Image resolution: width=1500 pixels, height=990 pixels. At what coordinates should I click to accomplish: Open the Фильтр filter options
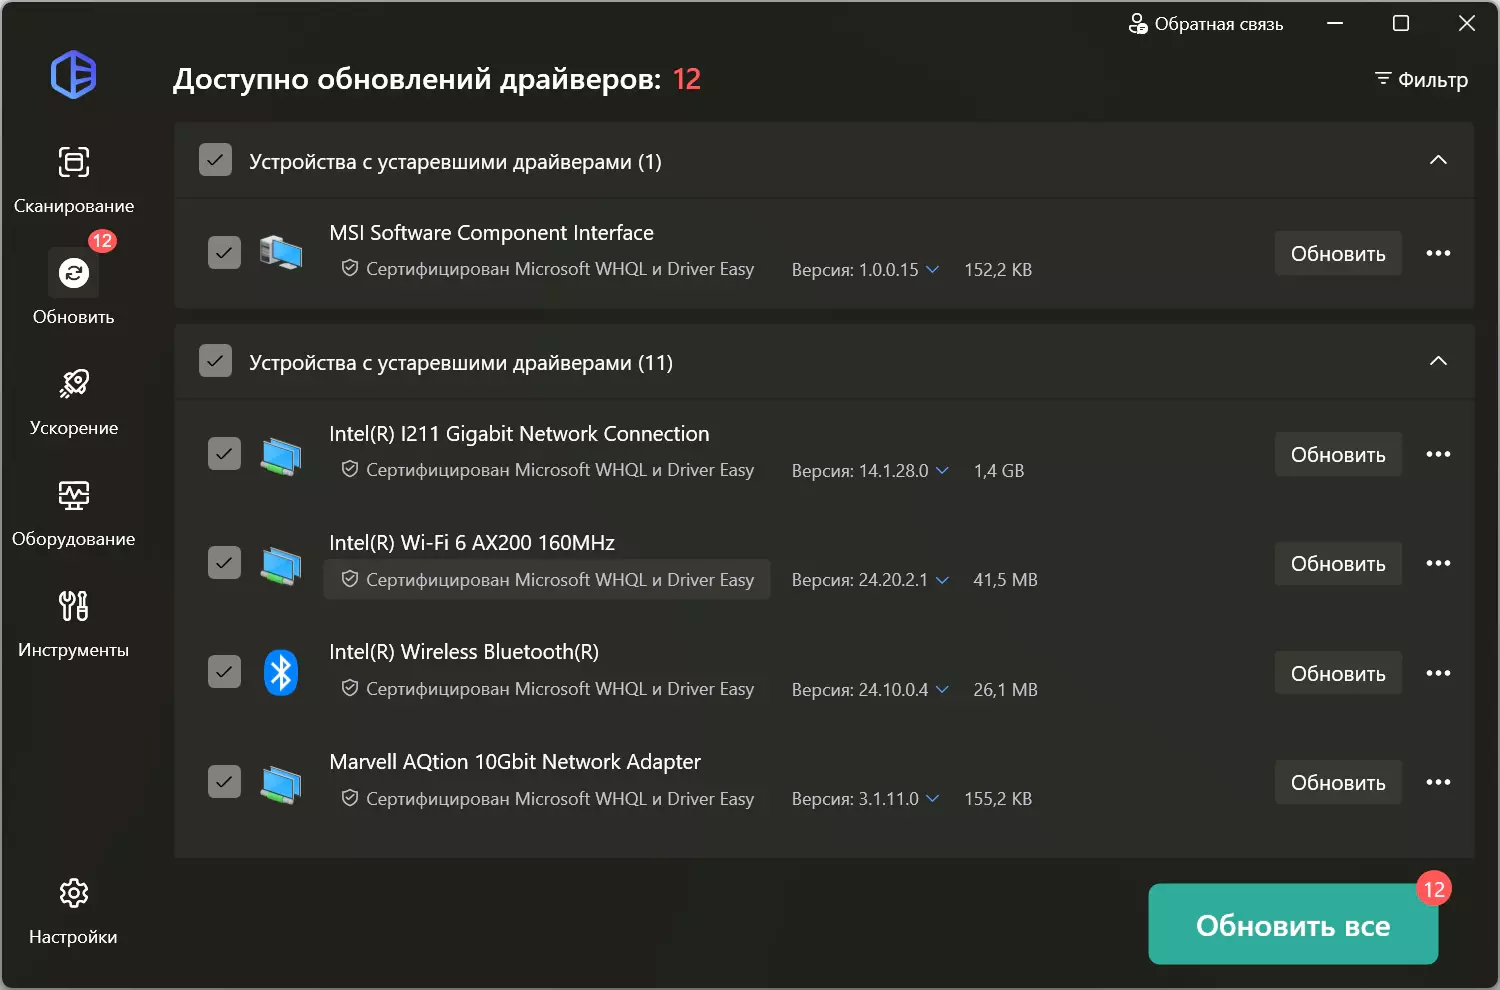point(1421,80)
